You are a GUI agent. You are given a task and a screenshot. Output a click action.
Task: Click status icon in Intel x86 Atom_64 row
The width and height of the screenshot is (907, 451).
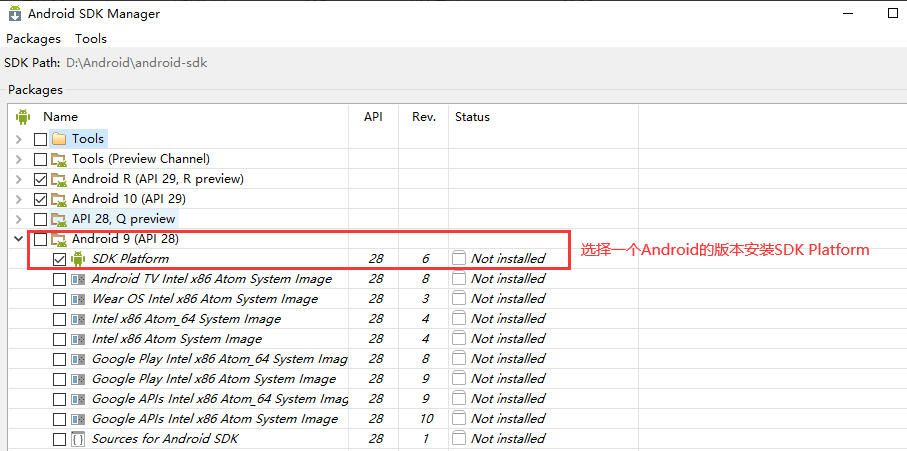459,319
